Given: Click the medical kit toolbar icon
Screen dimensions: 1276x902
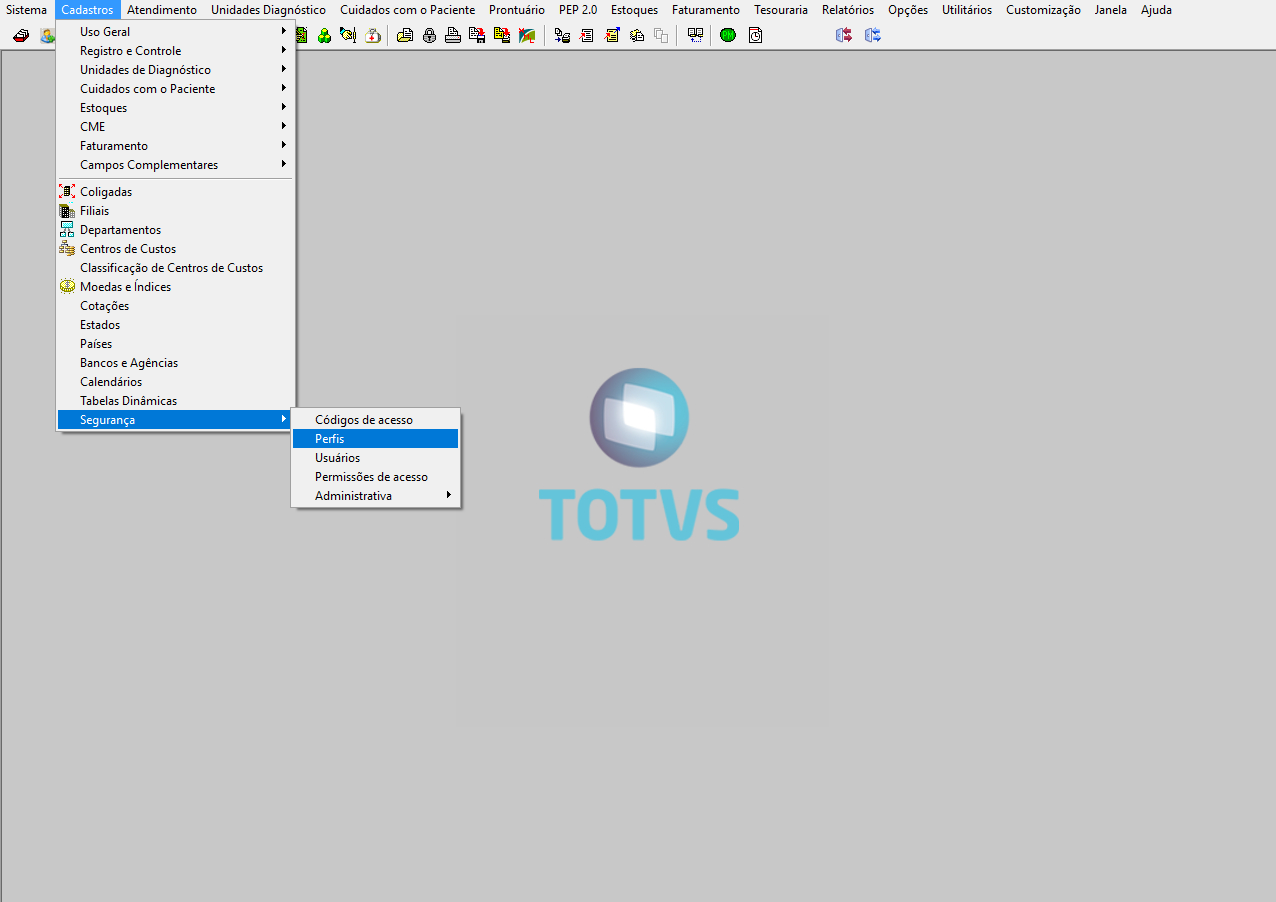Looking at the screenshot, I should pos(373,35).
